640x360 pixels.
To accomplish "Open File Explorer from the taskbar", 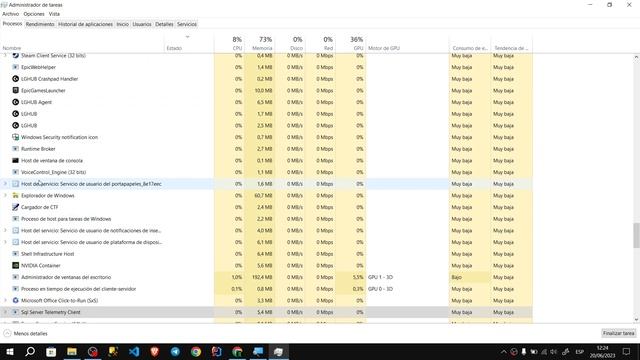I will [72, 351].
